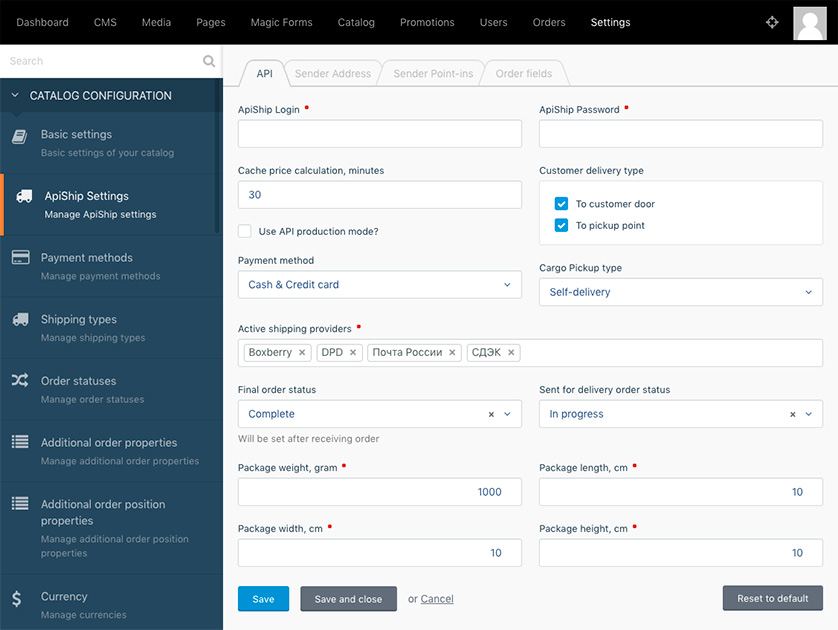The image size is (838, 630).
Task: Open the user avatar profile
Action: (810, 23)
